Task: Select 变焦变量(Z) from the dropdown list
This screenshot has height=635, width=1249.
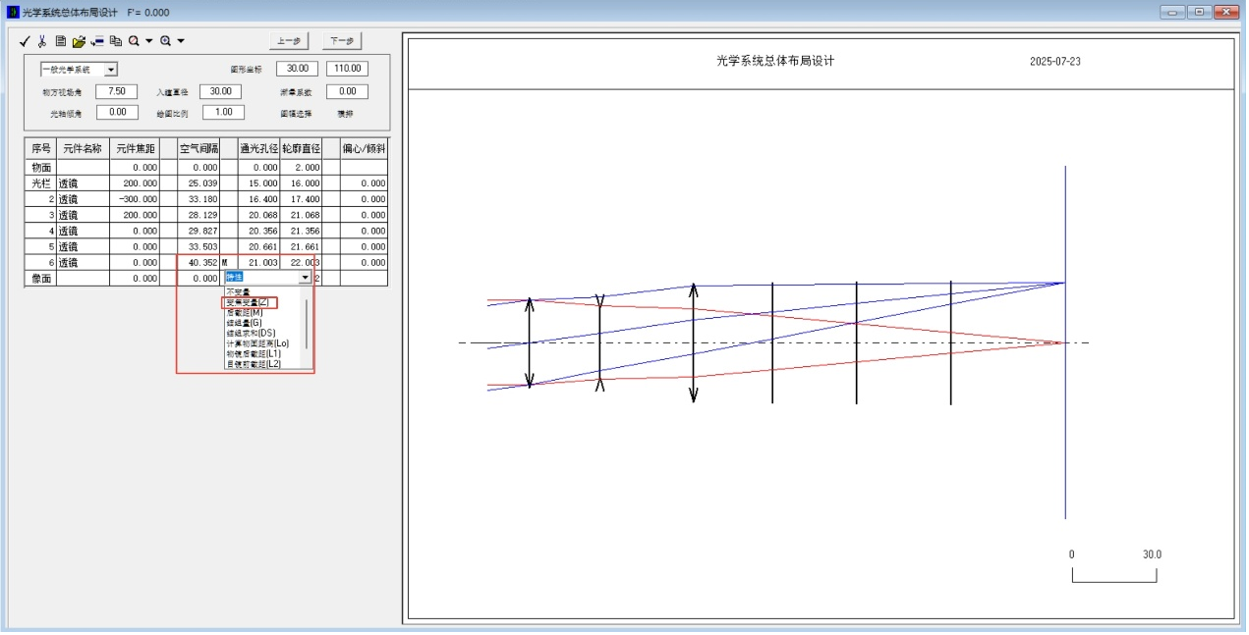Action: pyautogui.click(x=249, y=302)
